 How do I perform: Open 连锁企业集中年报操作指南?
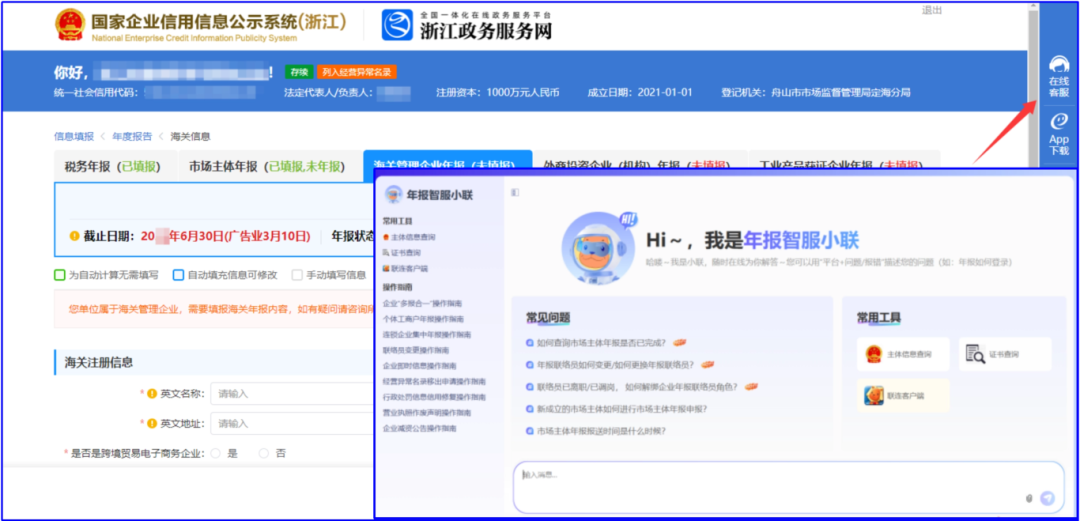point(427,335)
